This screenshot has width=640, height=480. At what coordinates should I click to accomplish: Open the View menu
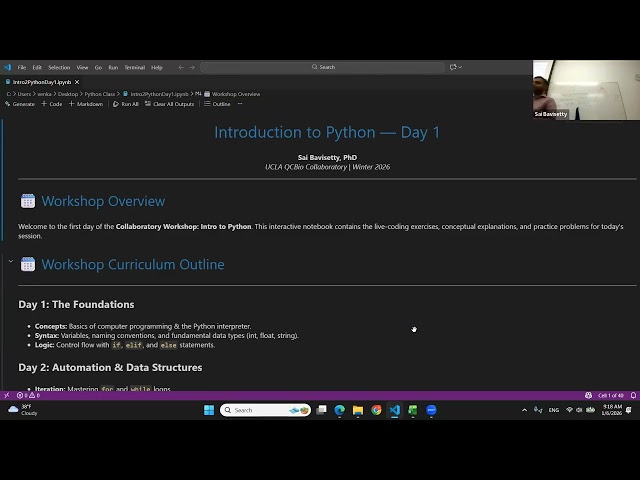click(x=82, y=67)
